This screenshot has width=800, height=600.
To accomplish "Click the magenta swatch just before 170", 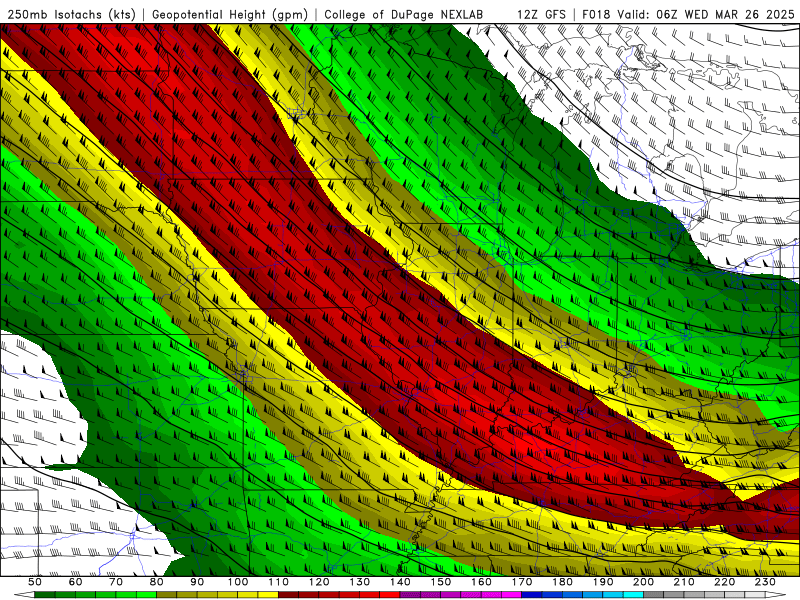I will [512, 595].
